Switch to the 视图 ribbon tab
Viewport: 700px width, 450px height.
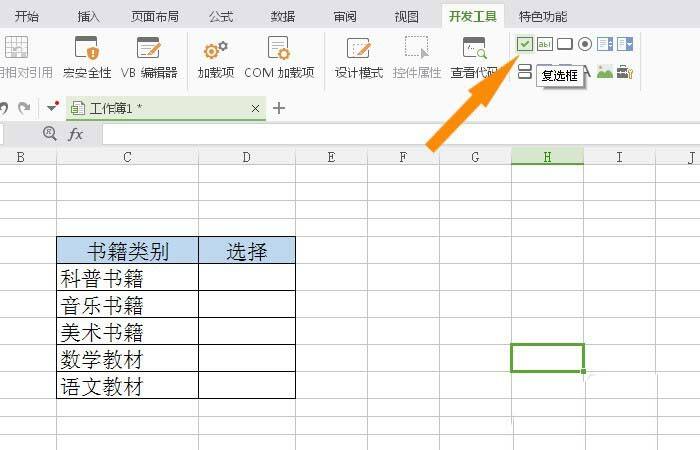[x=407, y=17]
